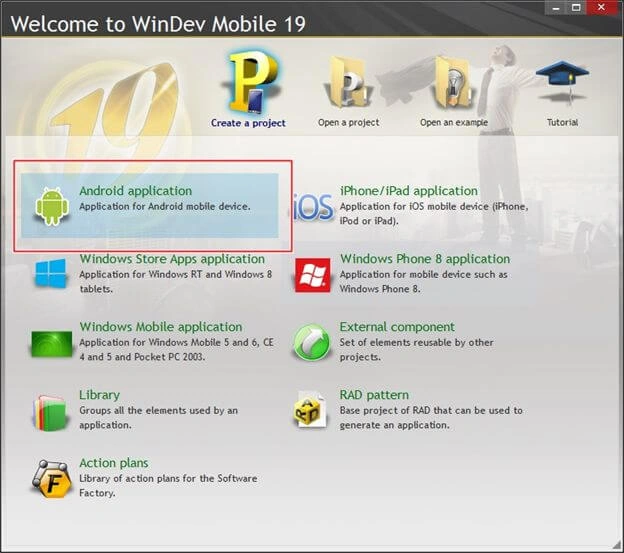Click the RAD pattern cube icon

tap(311, 410)
